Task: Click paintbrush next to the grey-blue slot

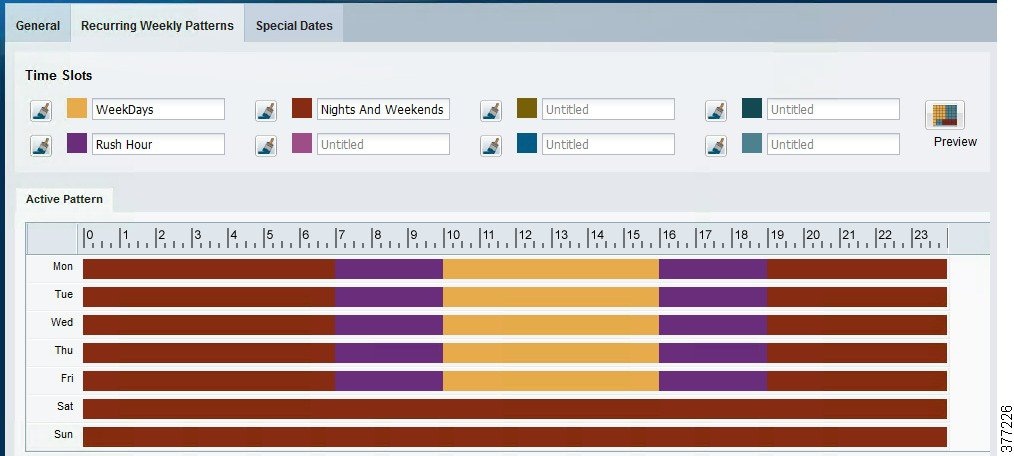Action: coord(715,145)
